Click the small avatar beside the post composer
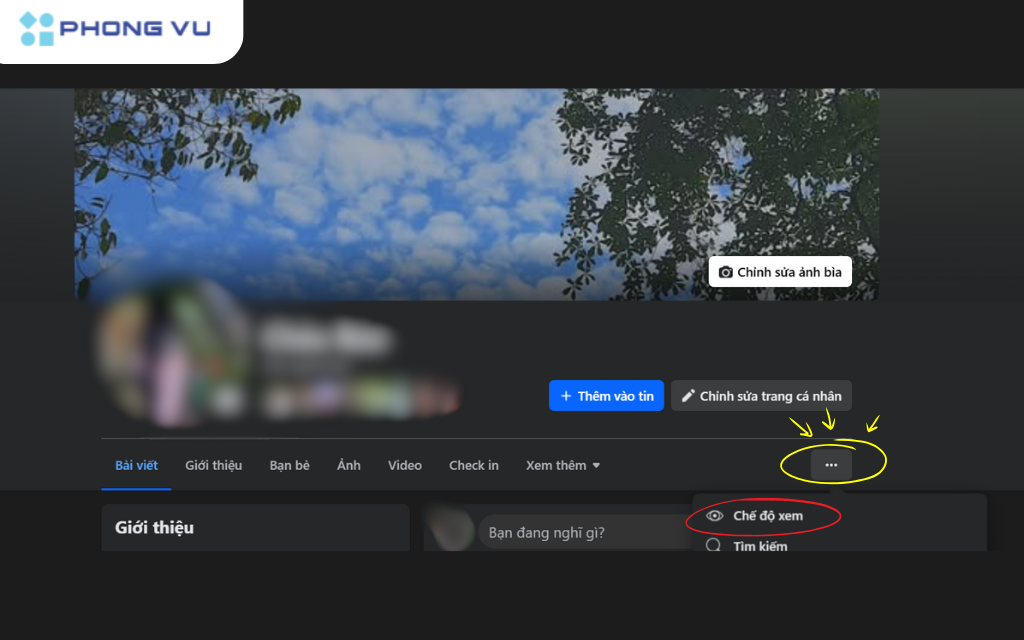Image resolution: width=1024 pixels, height=640 pixels. (x=448, y=528)
